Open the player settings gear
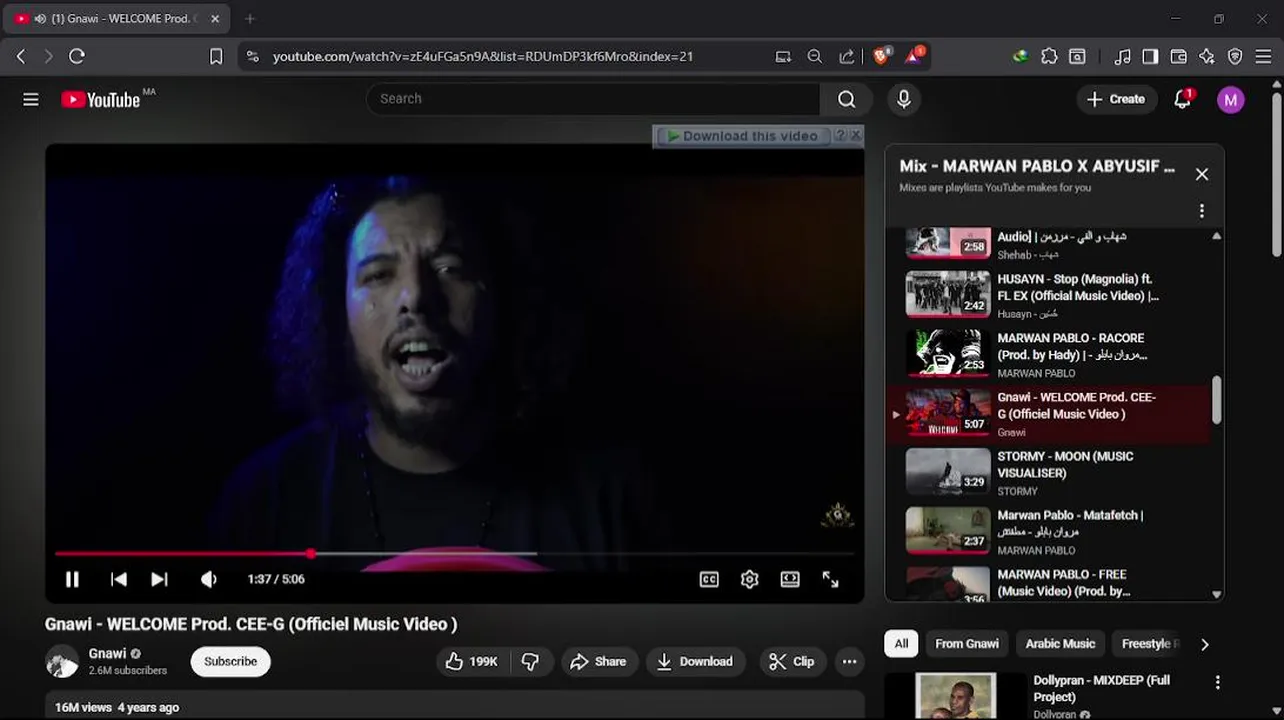 (749, 579)
